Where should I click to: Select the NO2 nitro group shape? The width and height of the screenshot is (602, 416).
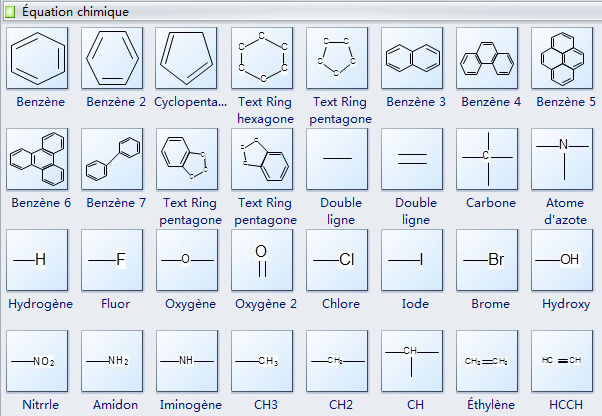coord(37,361)
